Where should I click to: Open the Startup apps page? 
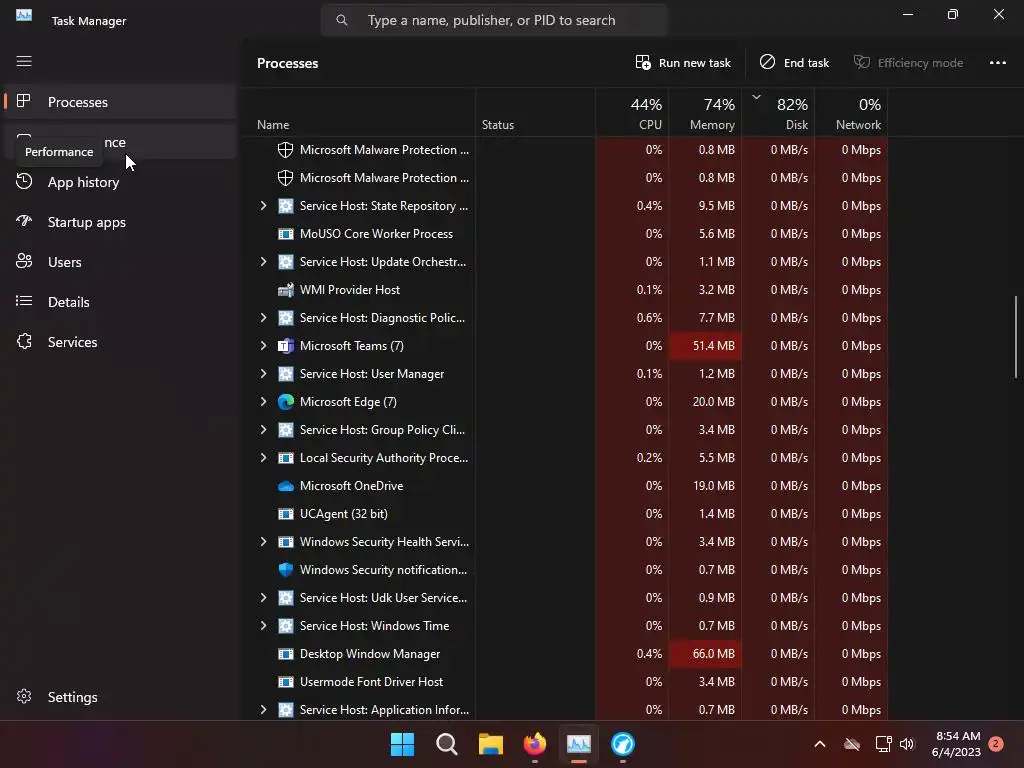coord(120,222)
